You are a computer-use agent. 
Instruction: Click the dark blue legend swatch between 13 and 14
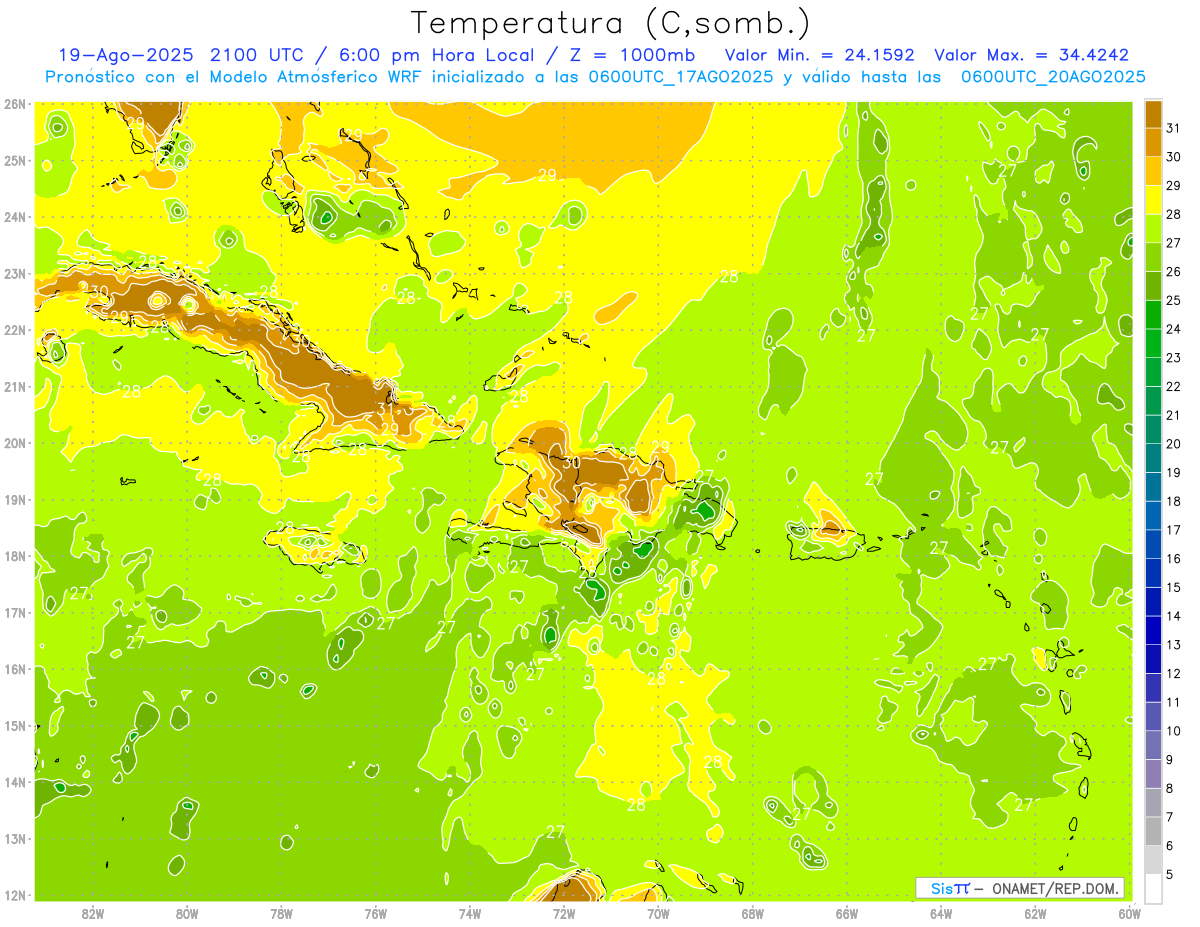pos(1153,630)
